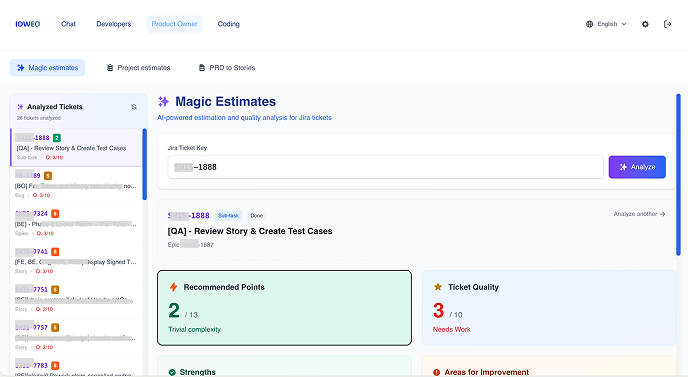Click the orange points badge on ticket 7324

(55, 214)
